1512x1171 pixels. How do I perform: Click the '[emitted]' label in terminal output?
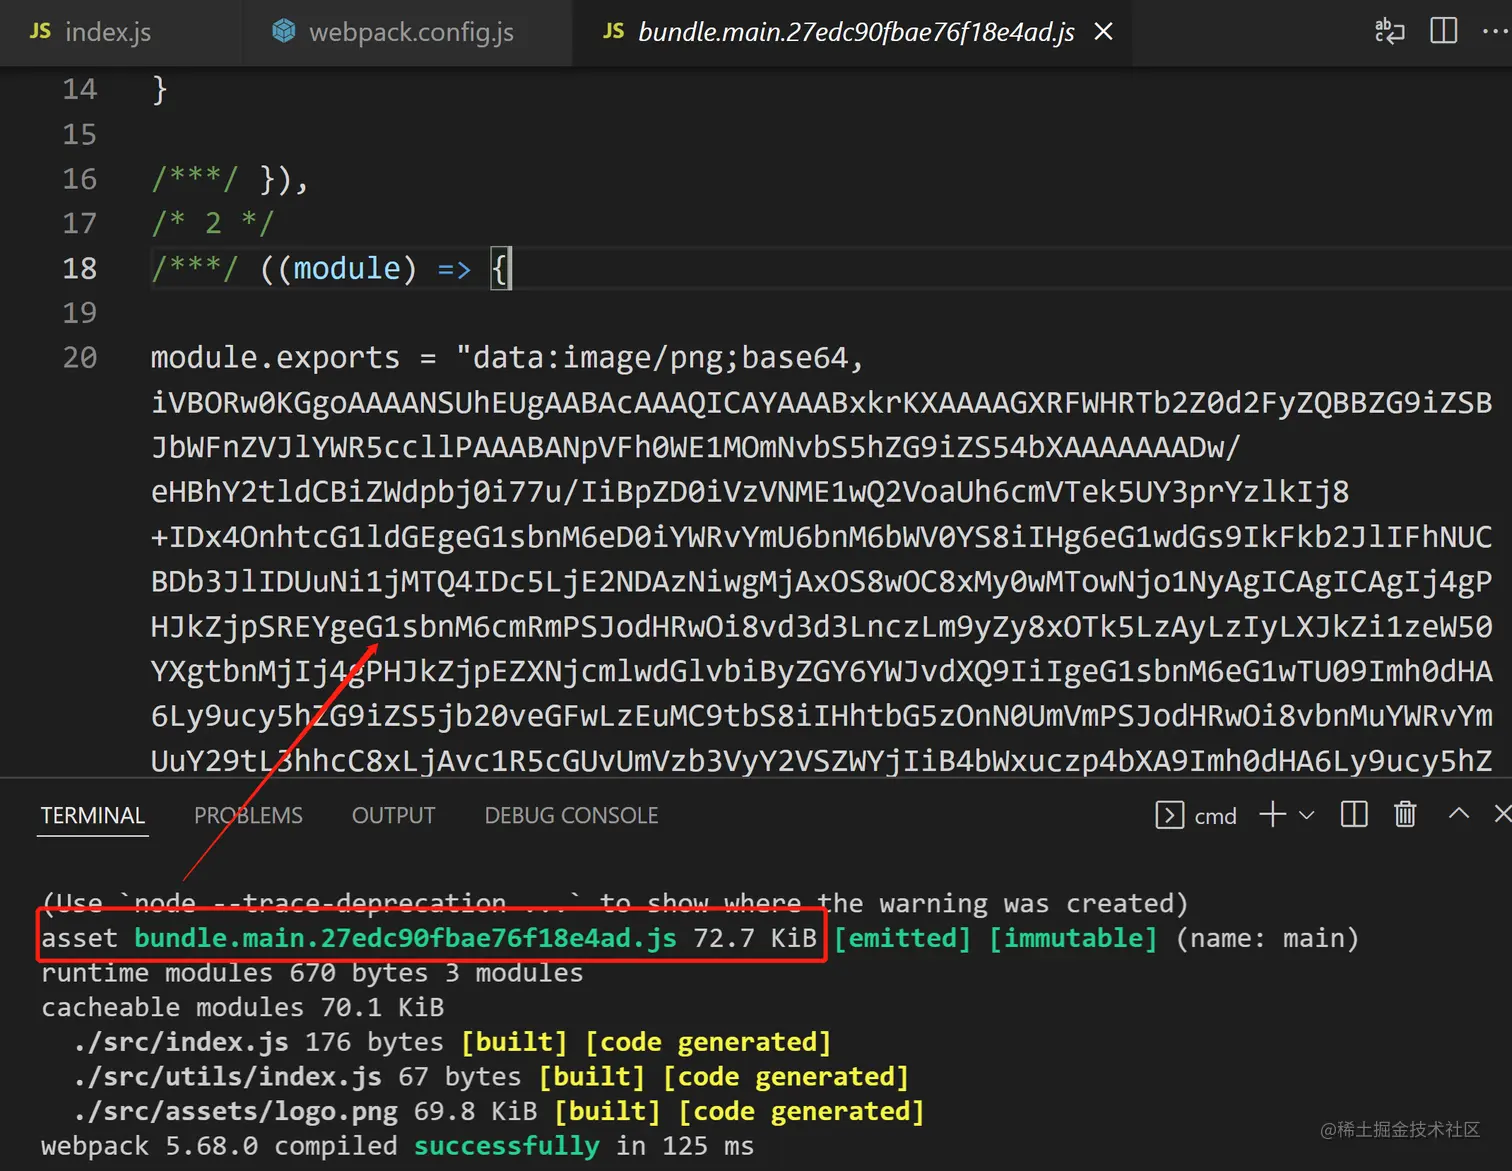coord(902,938)
